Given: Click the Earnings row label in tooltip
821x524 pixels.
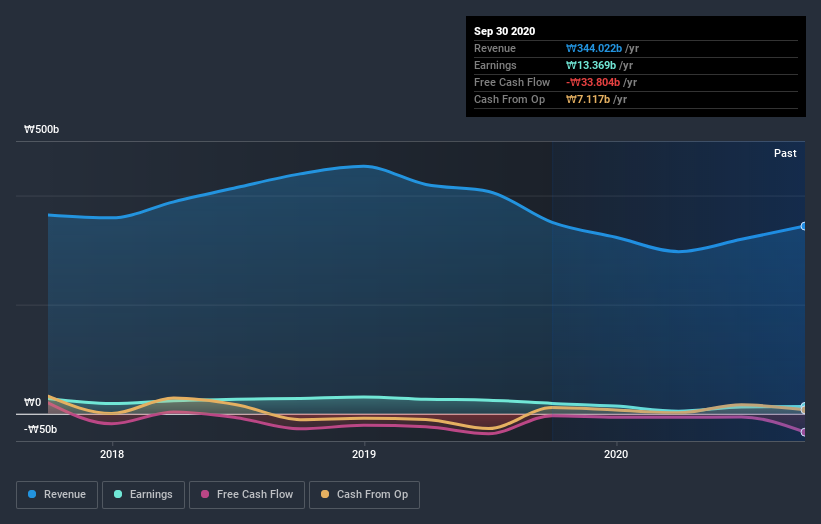Looking at the screenshot, I should click(x=495, y=65).
